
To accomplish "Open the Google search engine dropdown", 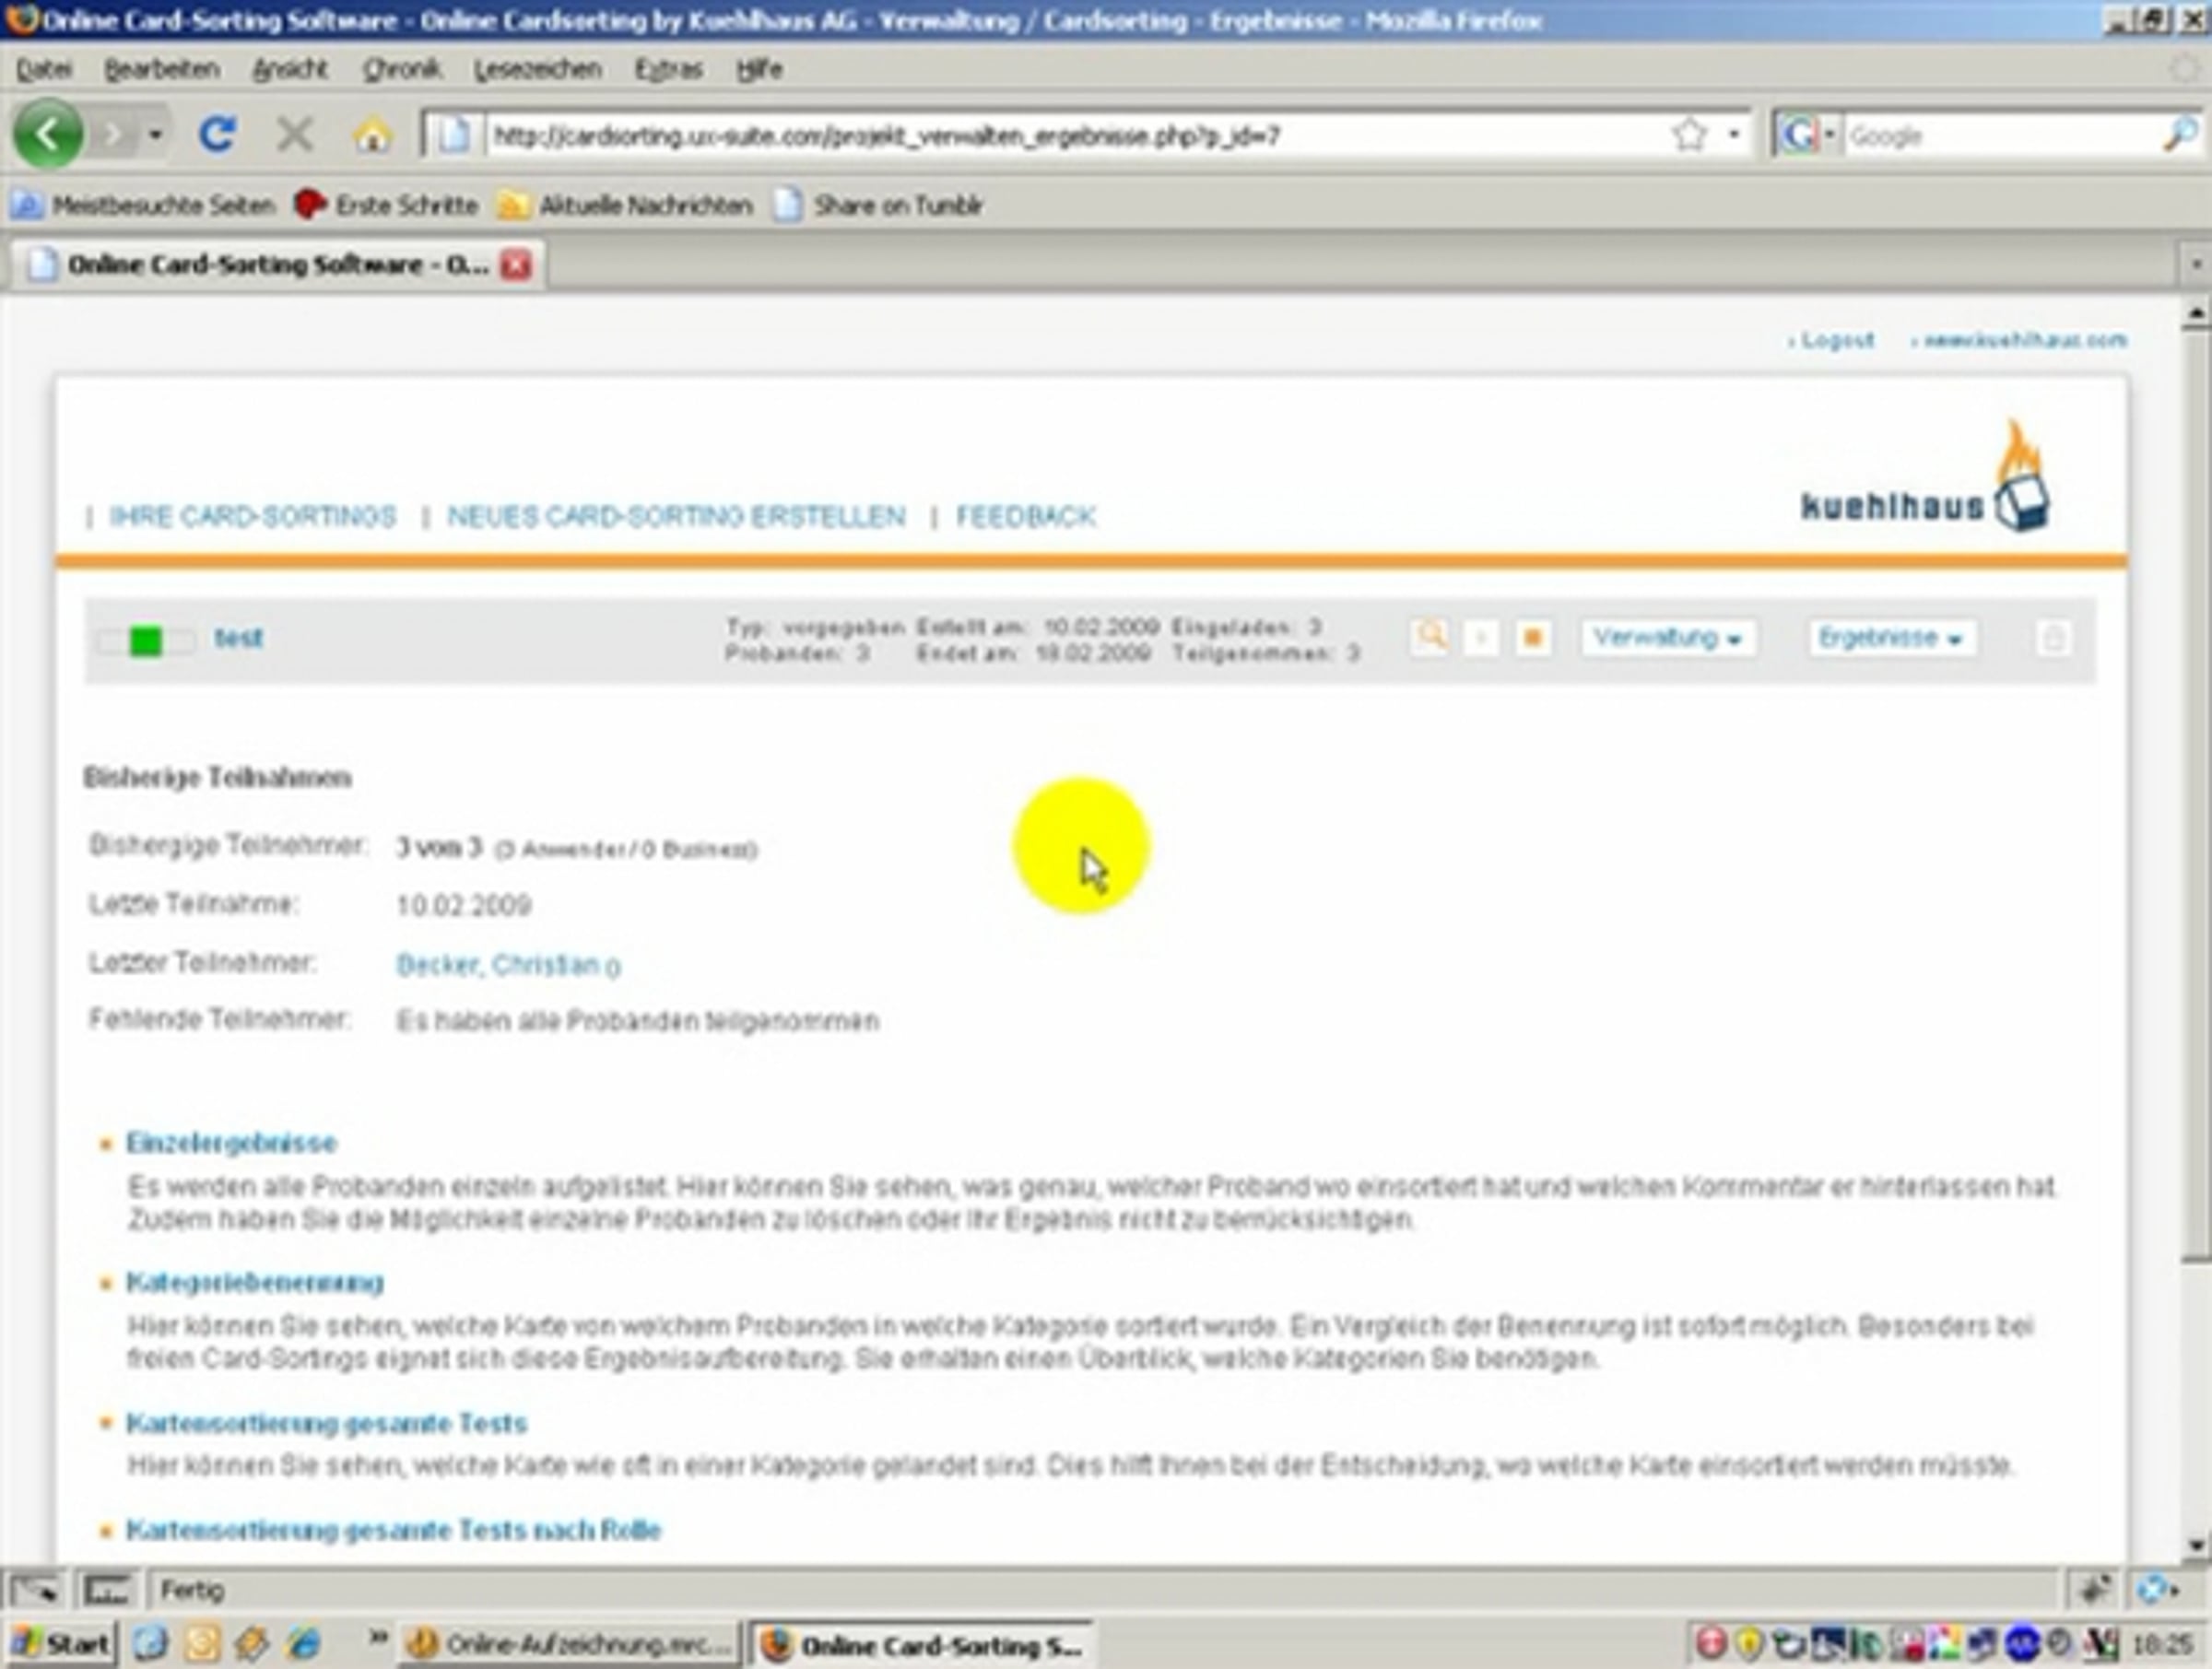I will [x=1808, y=135].
